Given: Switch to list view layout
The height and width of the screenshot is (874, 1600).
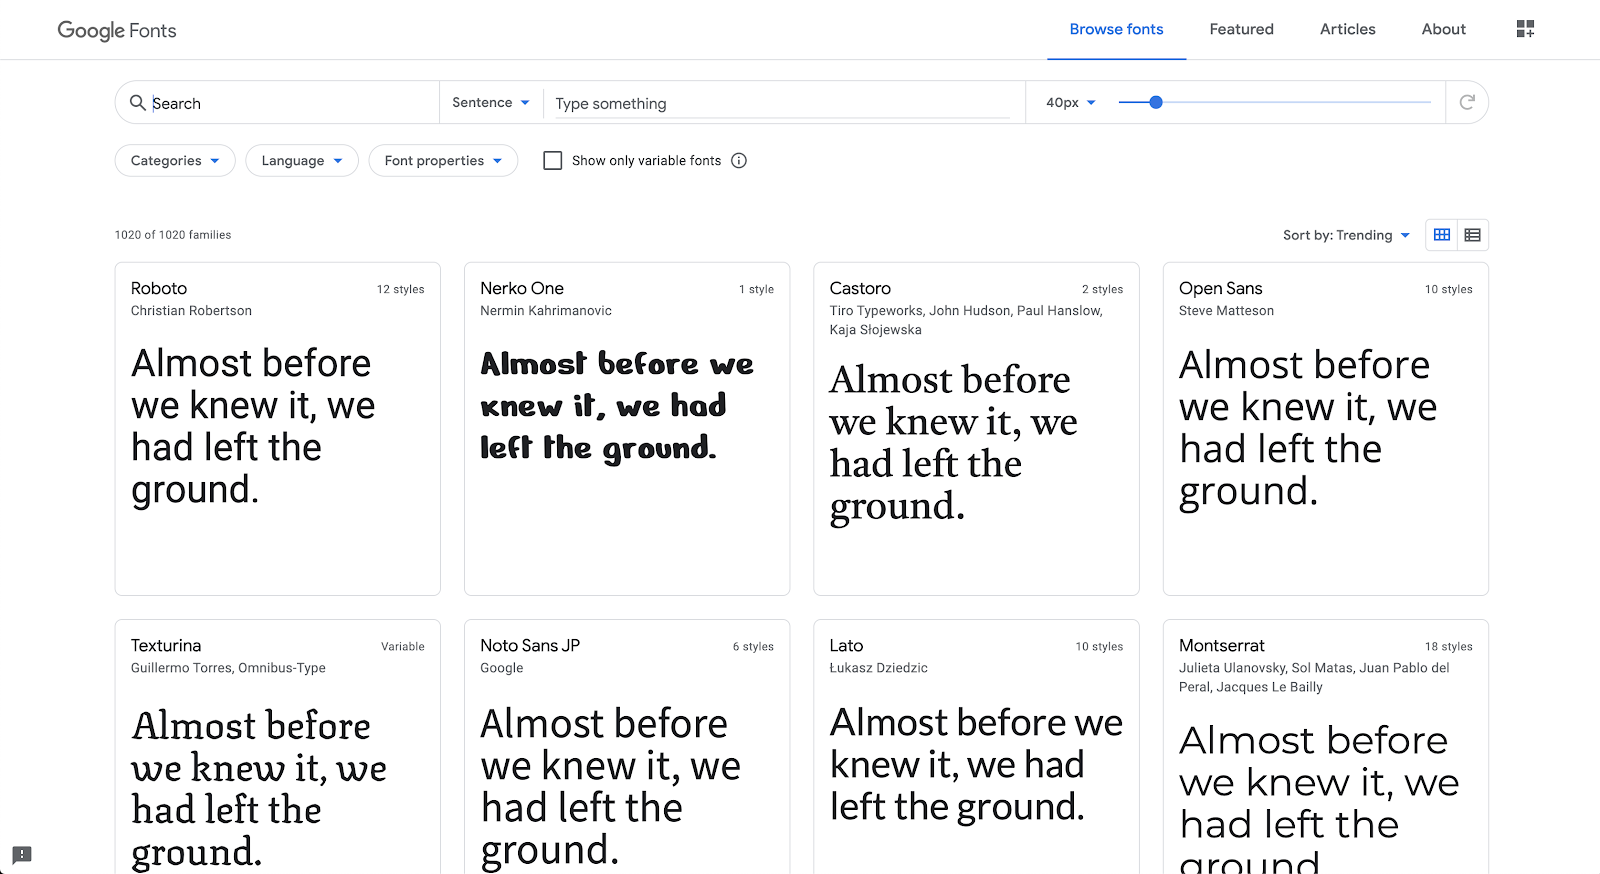Looking at the screenshot, I should pos(1473,235).
